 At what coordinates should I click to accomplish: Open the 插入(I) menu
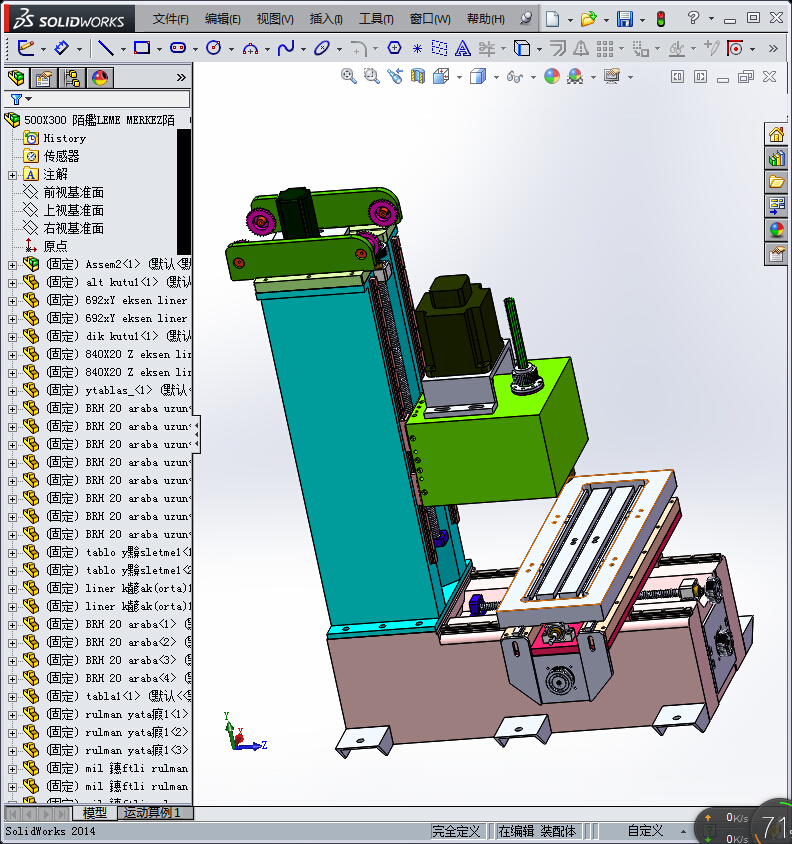pyautogui.click(x=326, y=19)
